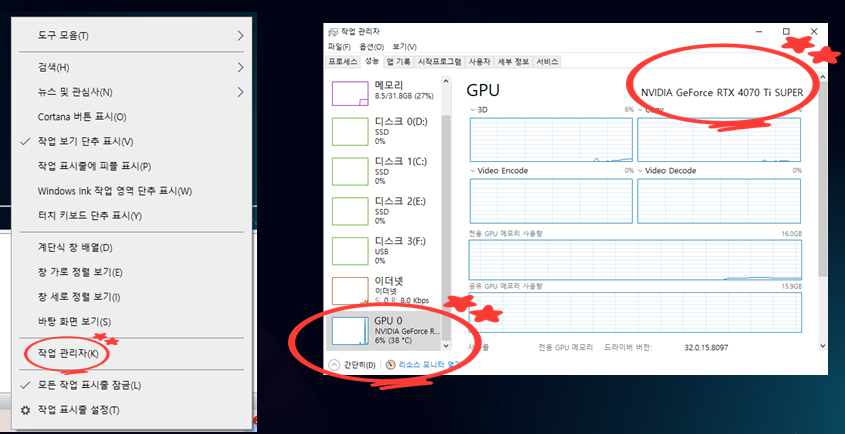Enable 작업 표시줄에 피플 표시(P)
The width and height of the screenshot is (845, 434).
(x=131, y=167)
